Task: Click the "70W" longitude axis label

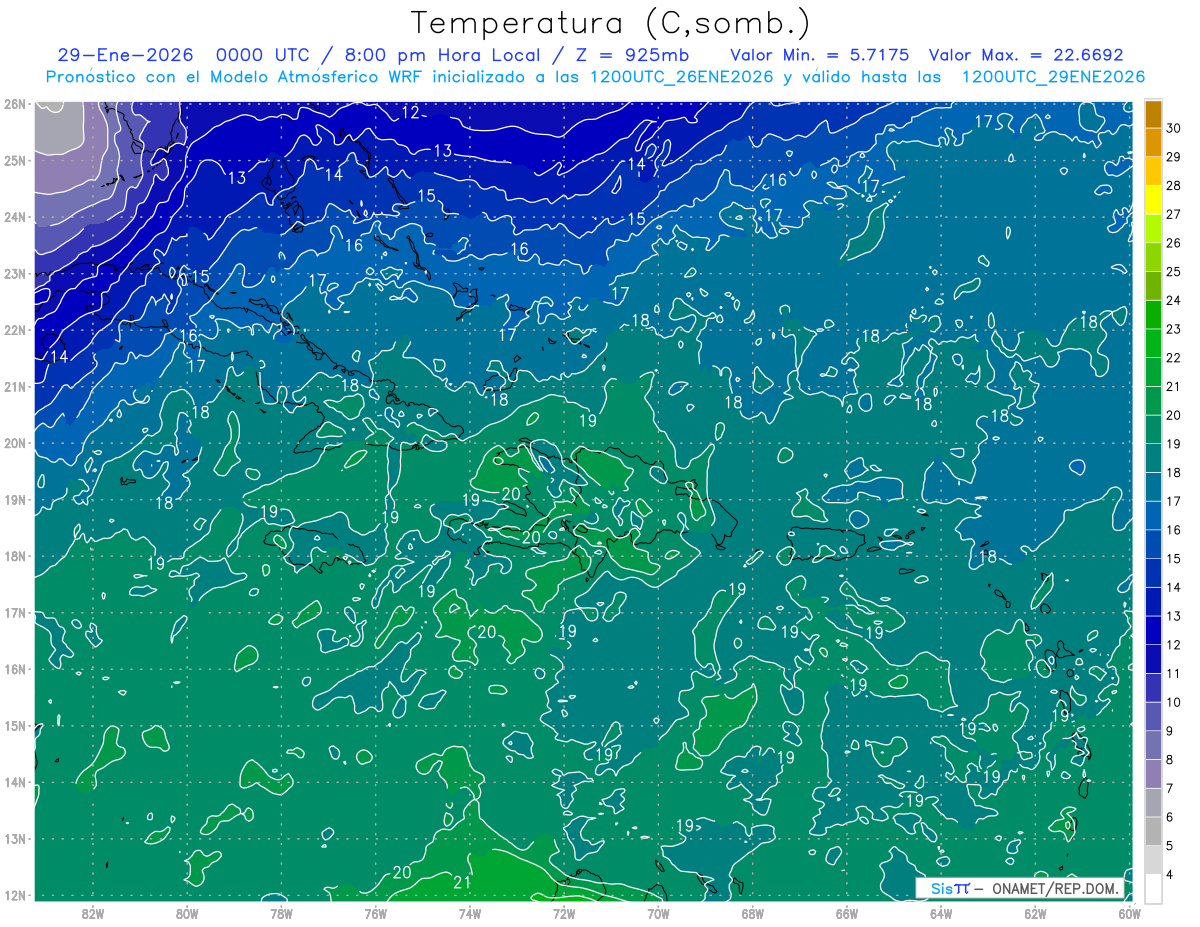Action: tap(658, 914)
